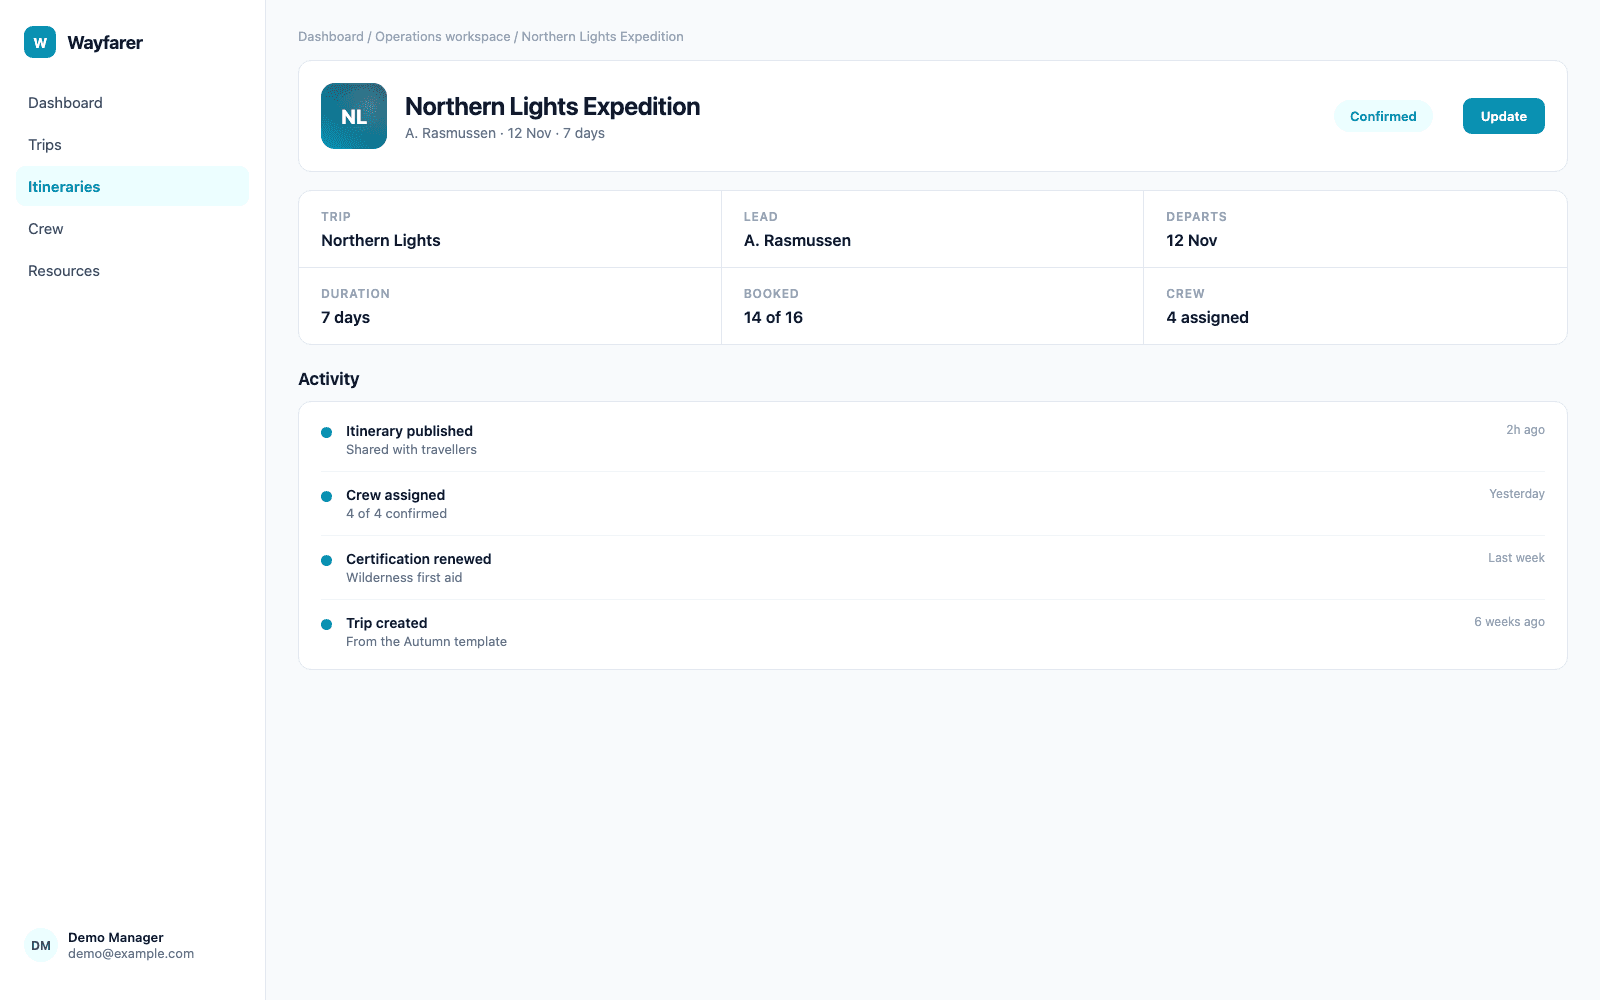The width and height of the screenshot is (1600, 1000).
Task: Click the '2h ago' timestamp
Action: [x=1525, y=430]
